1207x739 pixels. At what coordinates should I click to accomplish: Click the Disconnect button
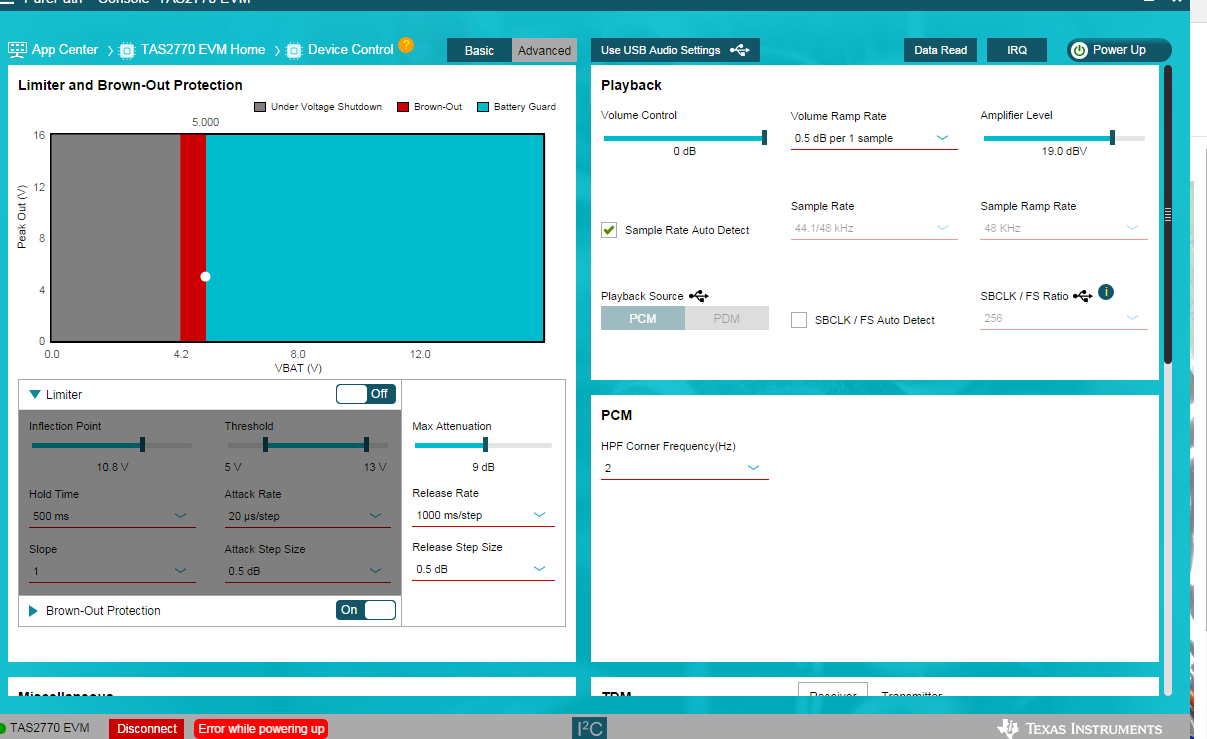[x=147, y=729]
